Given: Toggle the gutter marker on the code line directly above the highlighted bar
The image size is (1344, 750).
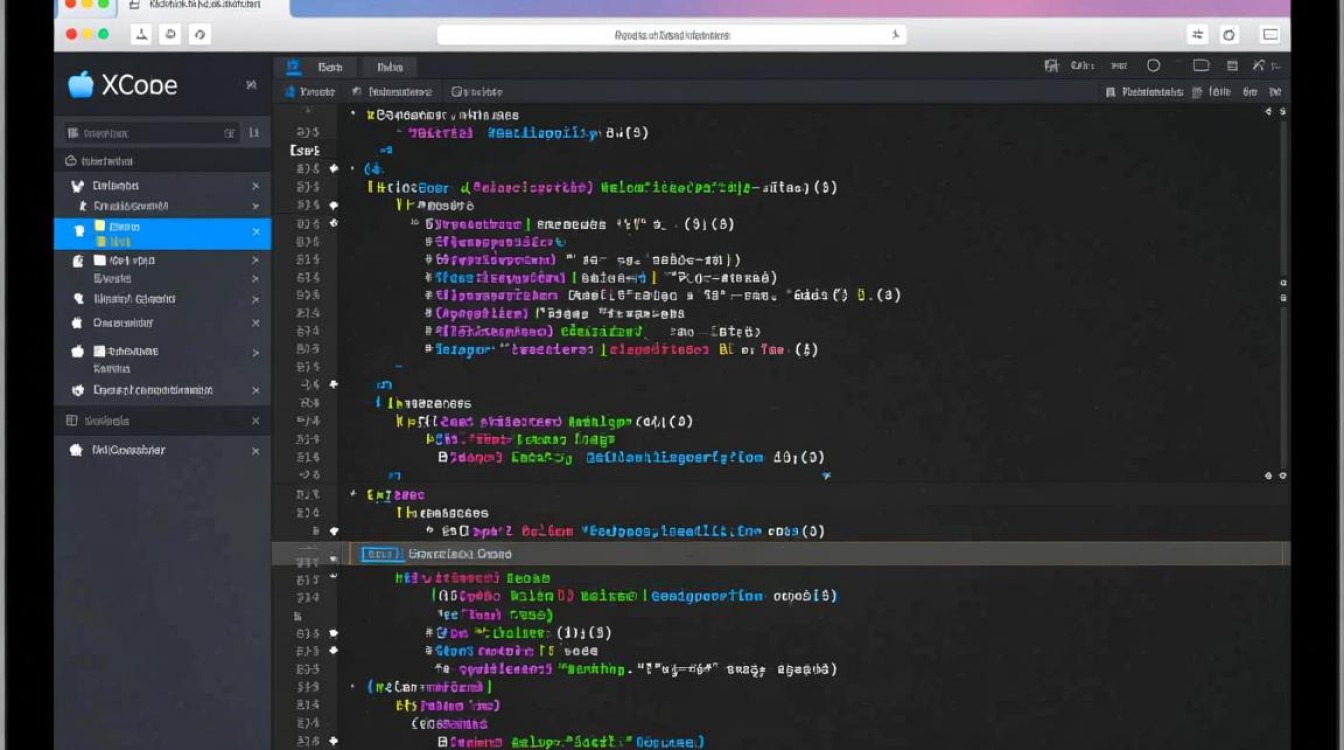Looking at the screenshot, I should pyautogui.click(x=333, y=532).
